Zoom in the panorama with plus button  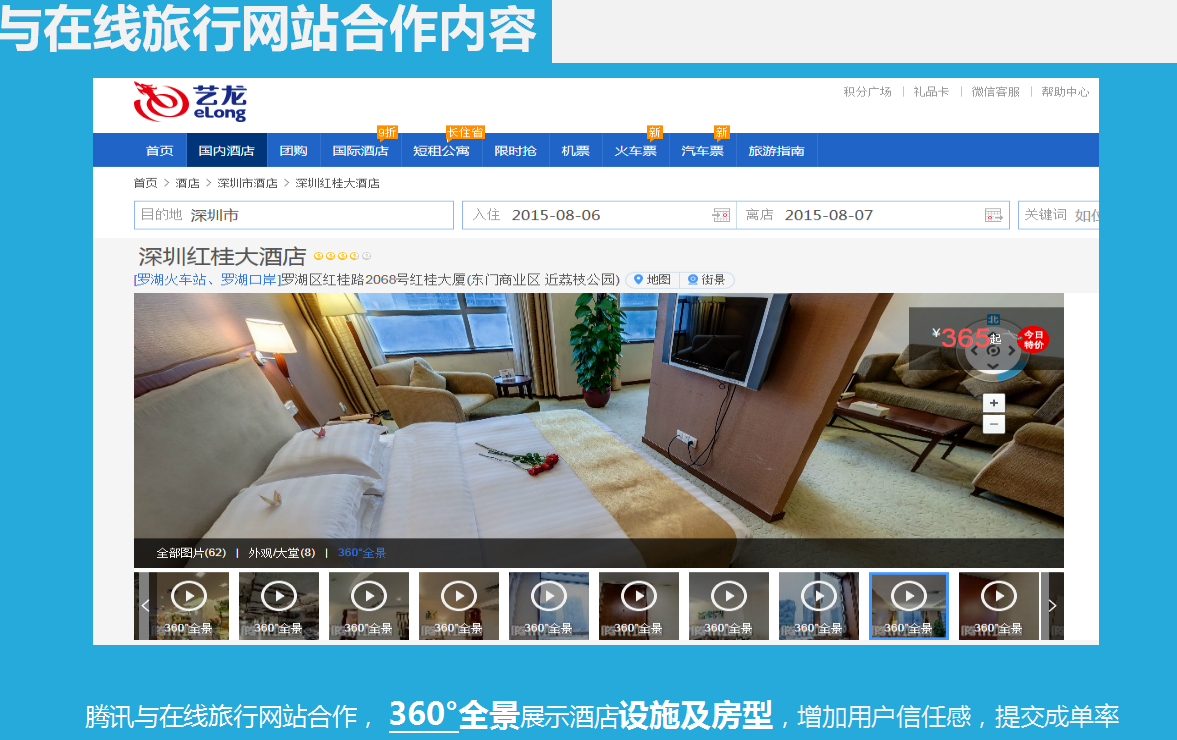tap(993, 402)
